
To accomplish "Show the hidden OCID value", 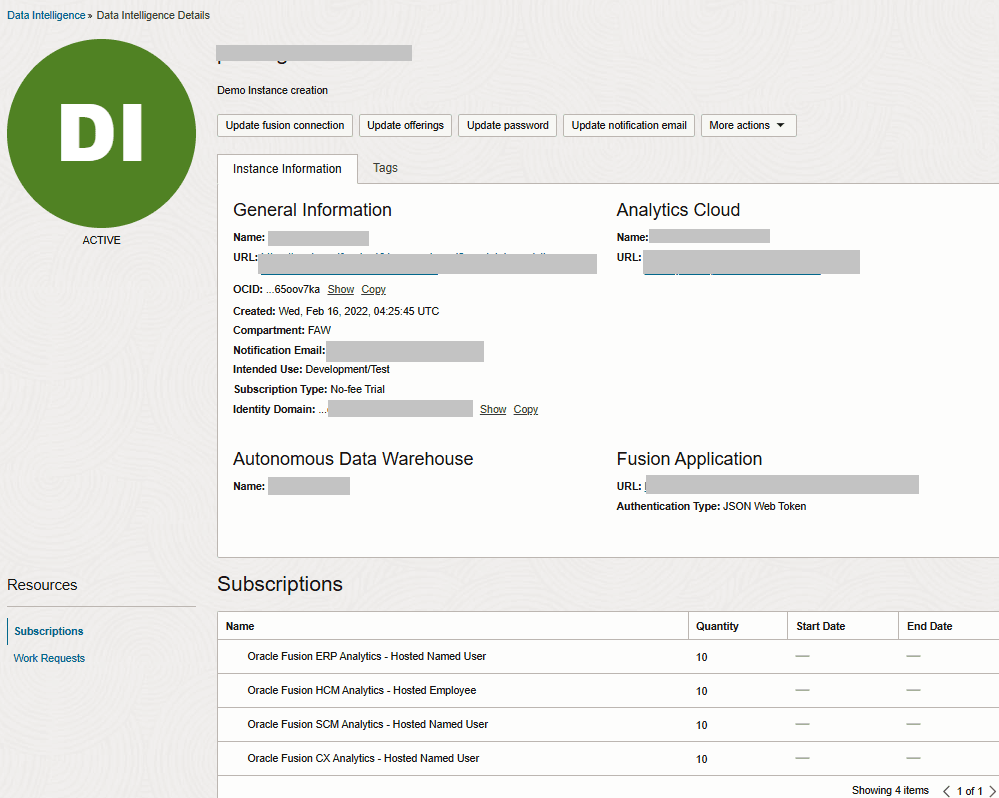I will [x=340, y=289].
